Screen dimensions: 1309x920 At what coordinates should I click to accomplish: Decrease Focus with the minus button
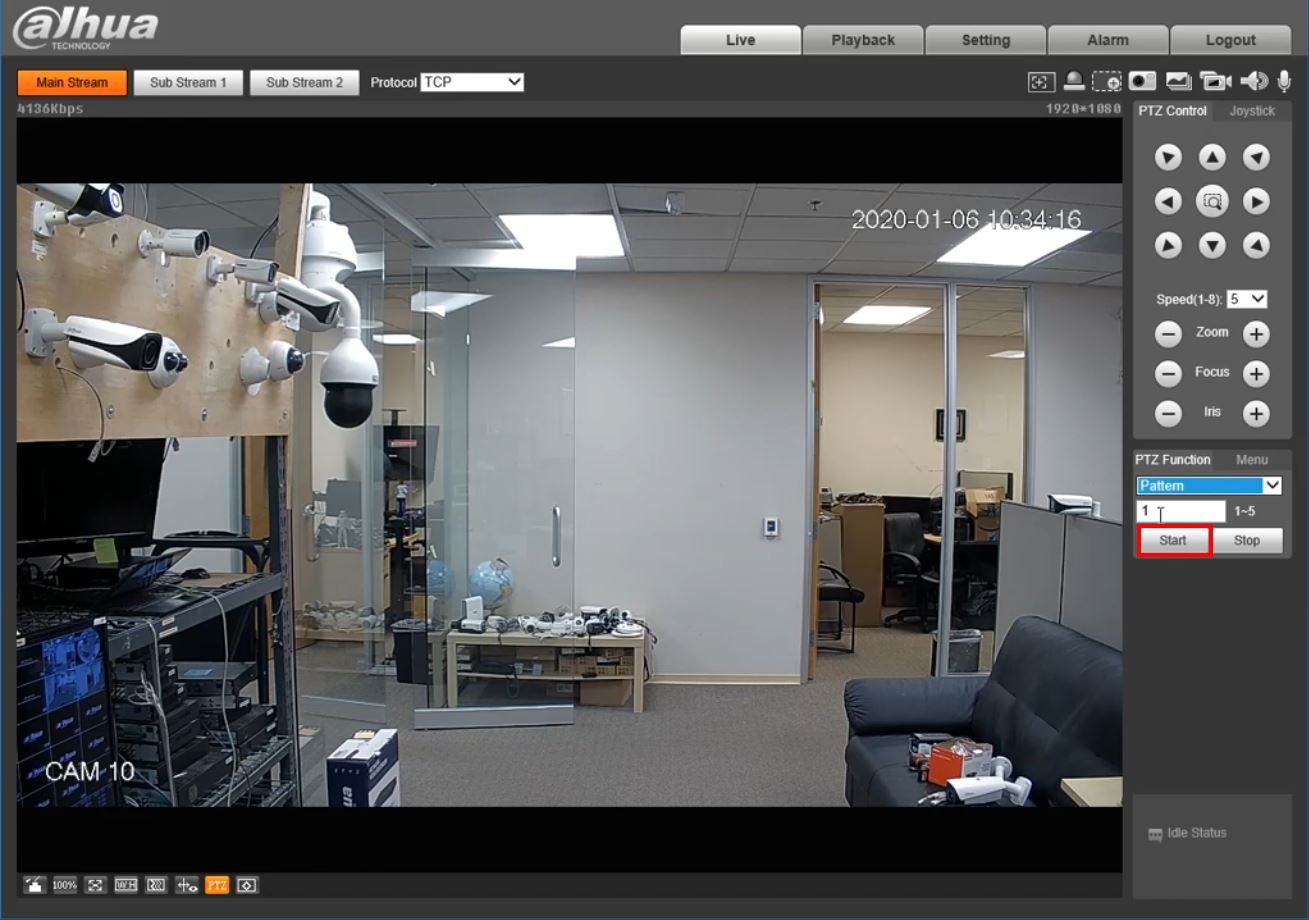[1168, 374]
